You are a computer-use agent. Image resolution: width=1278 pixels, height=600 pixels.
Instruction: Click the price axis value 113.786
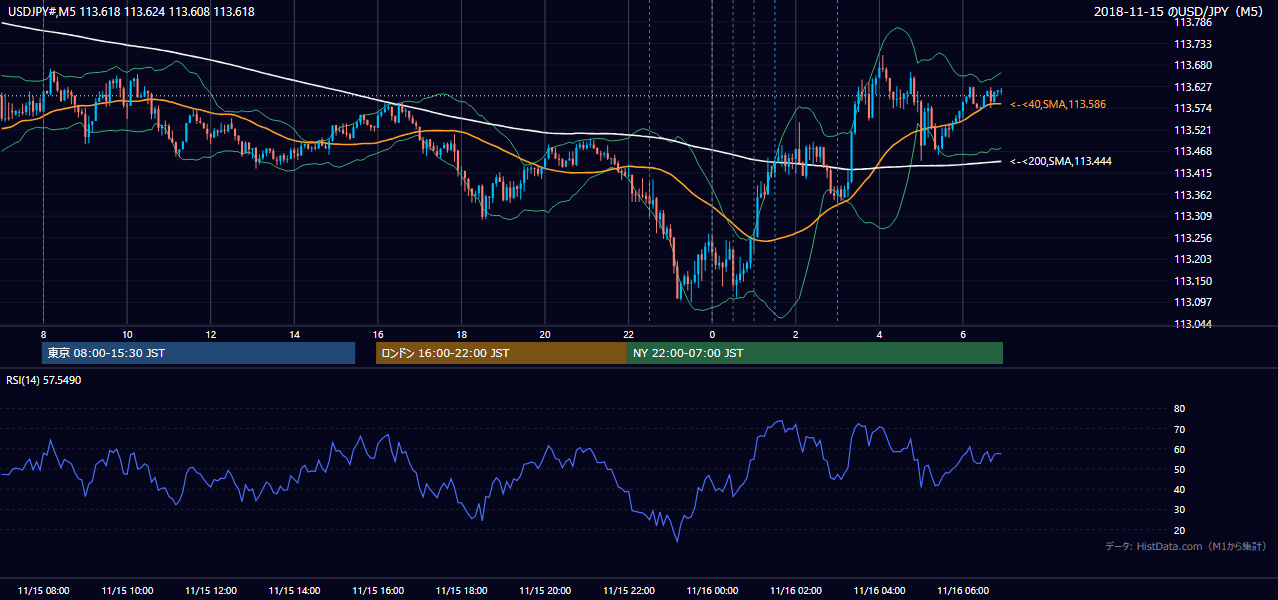pyautogui.click(x=1192, y=22)
